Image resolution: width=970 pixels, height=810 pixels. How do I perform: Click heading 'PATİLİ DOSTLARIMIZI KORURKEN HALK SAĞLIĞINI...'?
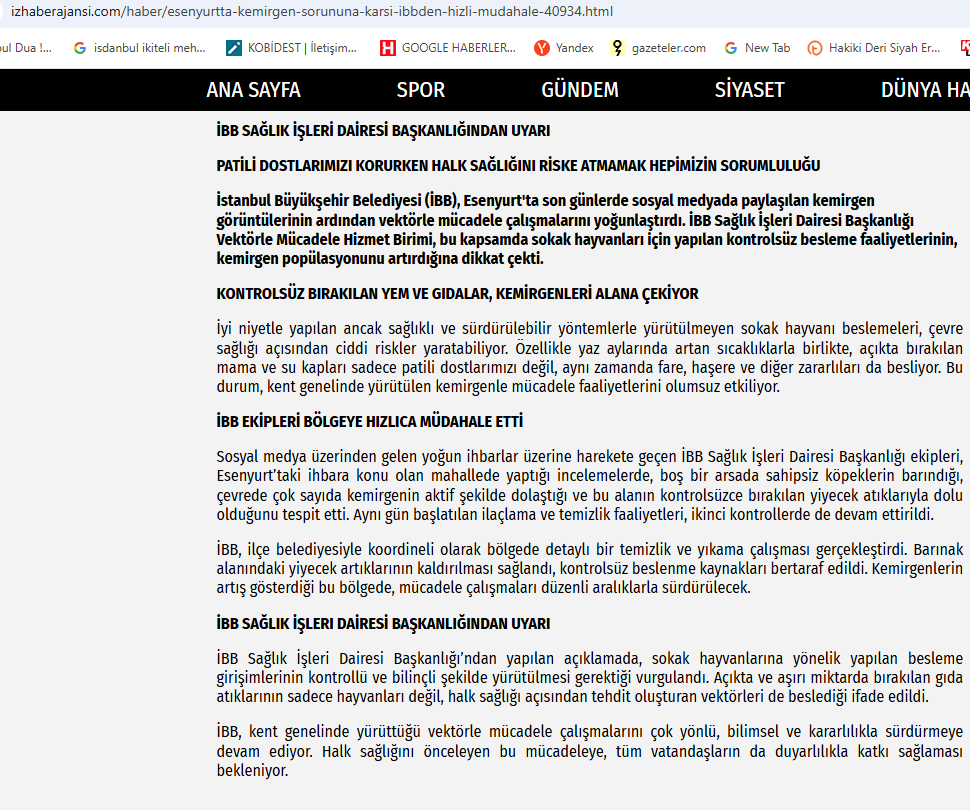point(518,166)
